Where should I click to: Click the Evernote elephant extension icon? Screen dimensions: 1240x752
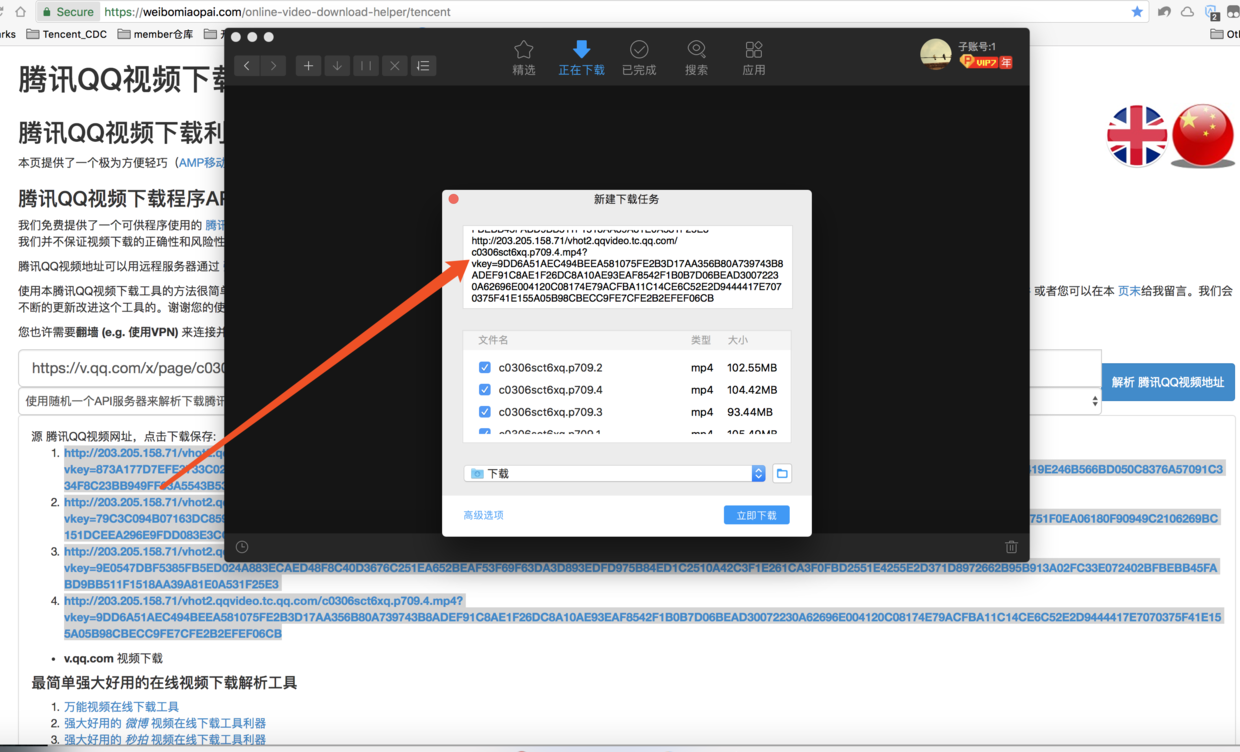coord(1164,12)
